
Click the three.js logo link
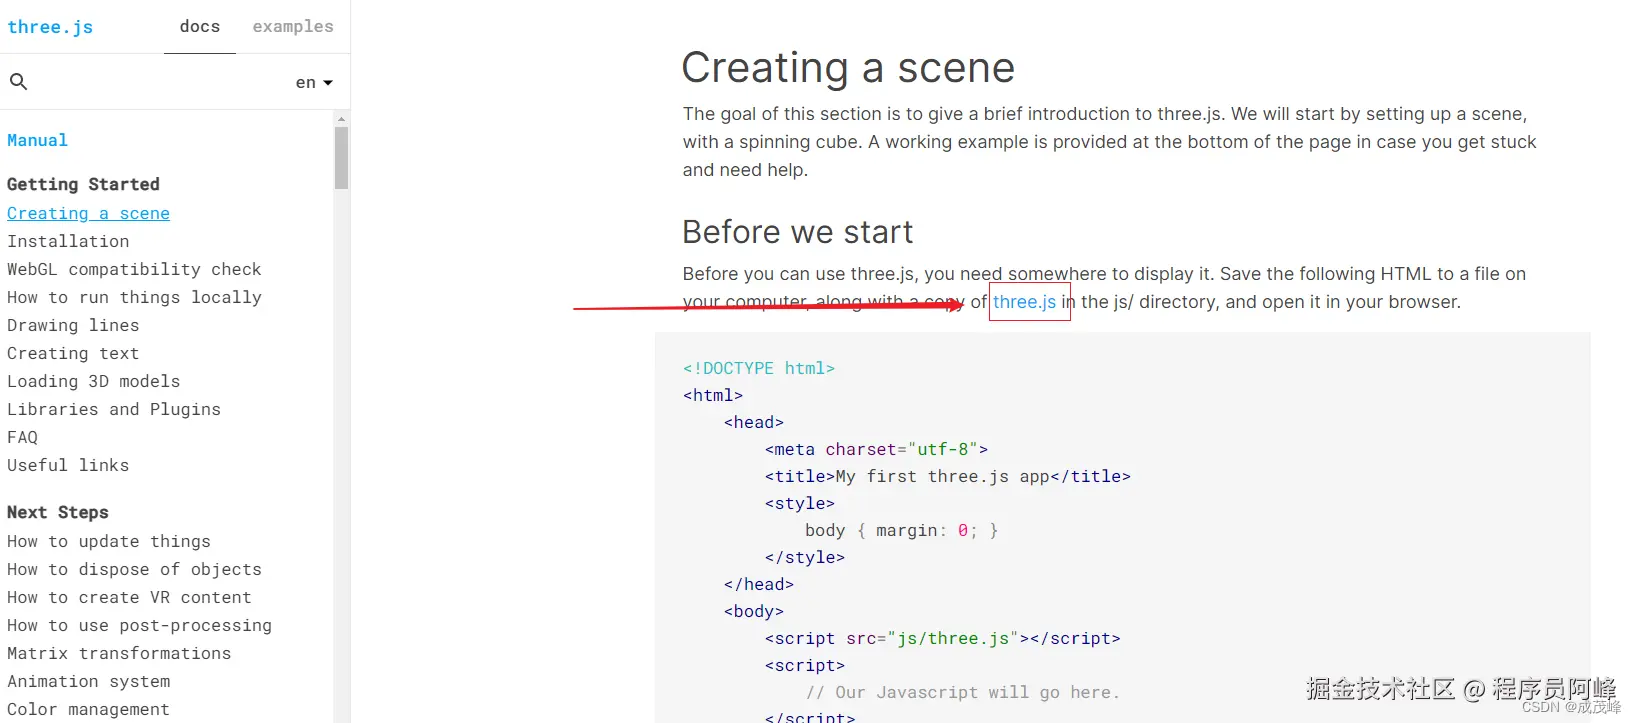pyautogui.click(x=50, y=27)
